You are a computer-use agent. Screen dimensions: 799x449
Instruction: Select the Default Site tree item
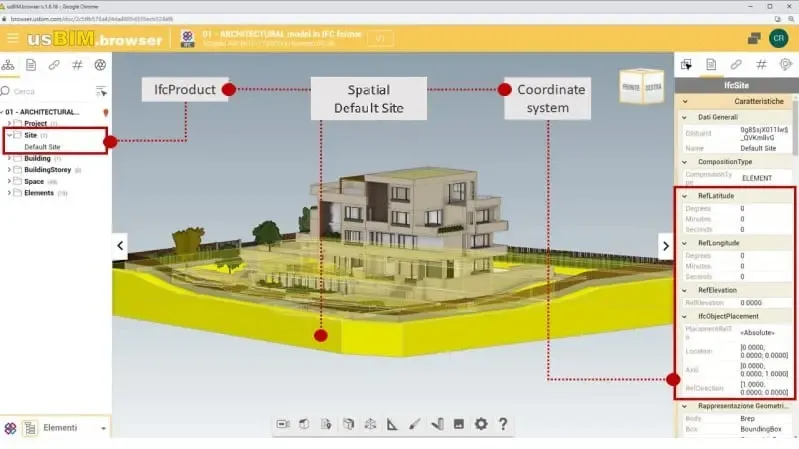pos(42,147)
